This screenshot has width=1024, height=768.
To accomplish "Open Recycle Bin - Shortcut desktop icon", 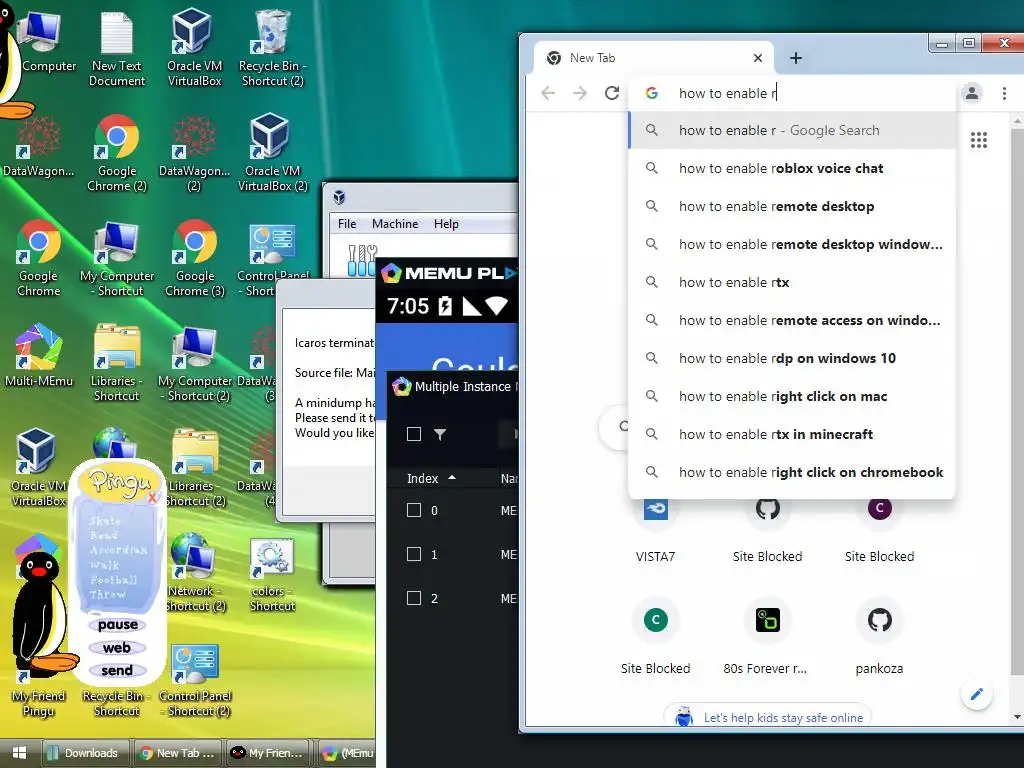I will click(x=116, y=703).
